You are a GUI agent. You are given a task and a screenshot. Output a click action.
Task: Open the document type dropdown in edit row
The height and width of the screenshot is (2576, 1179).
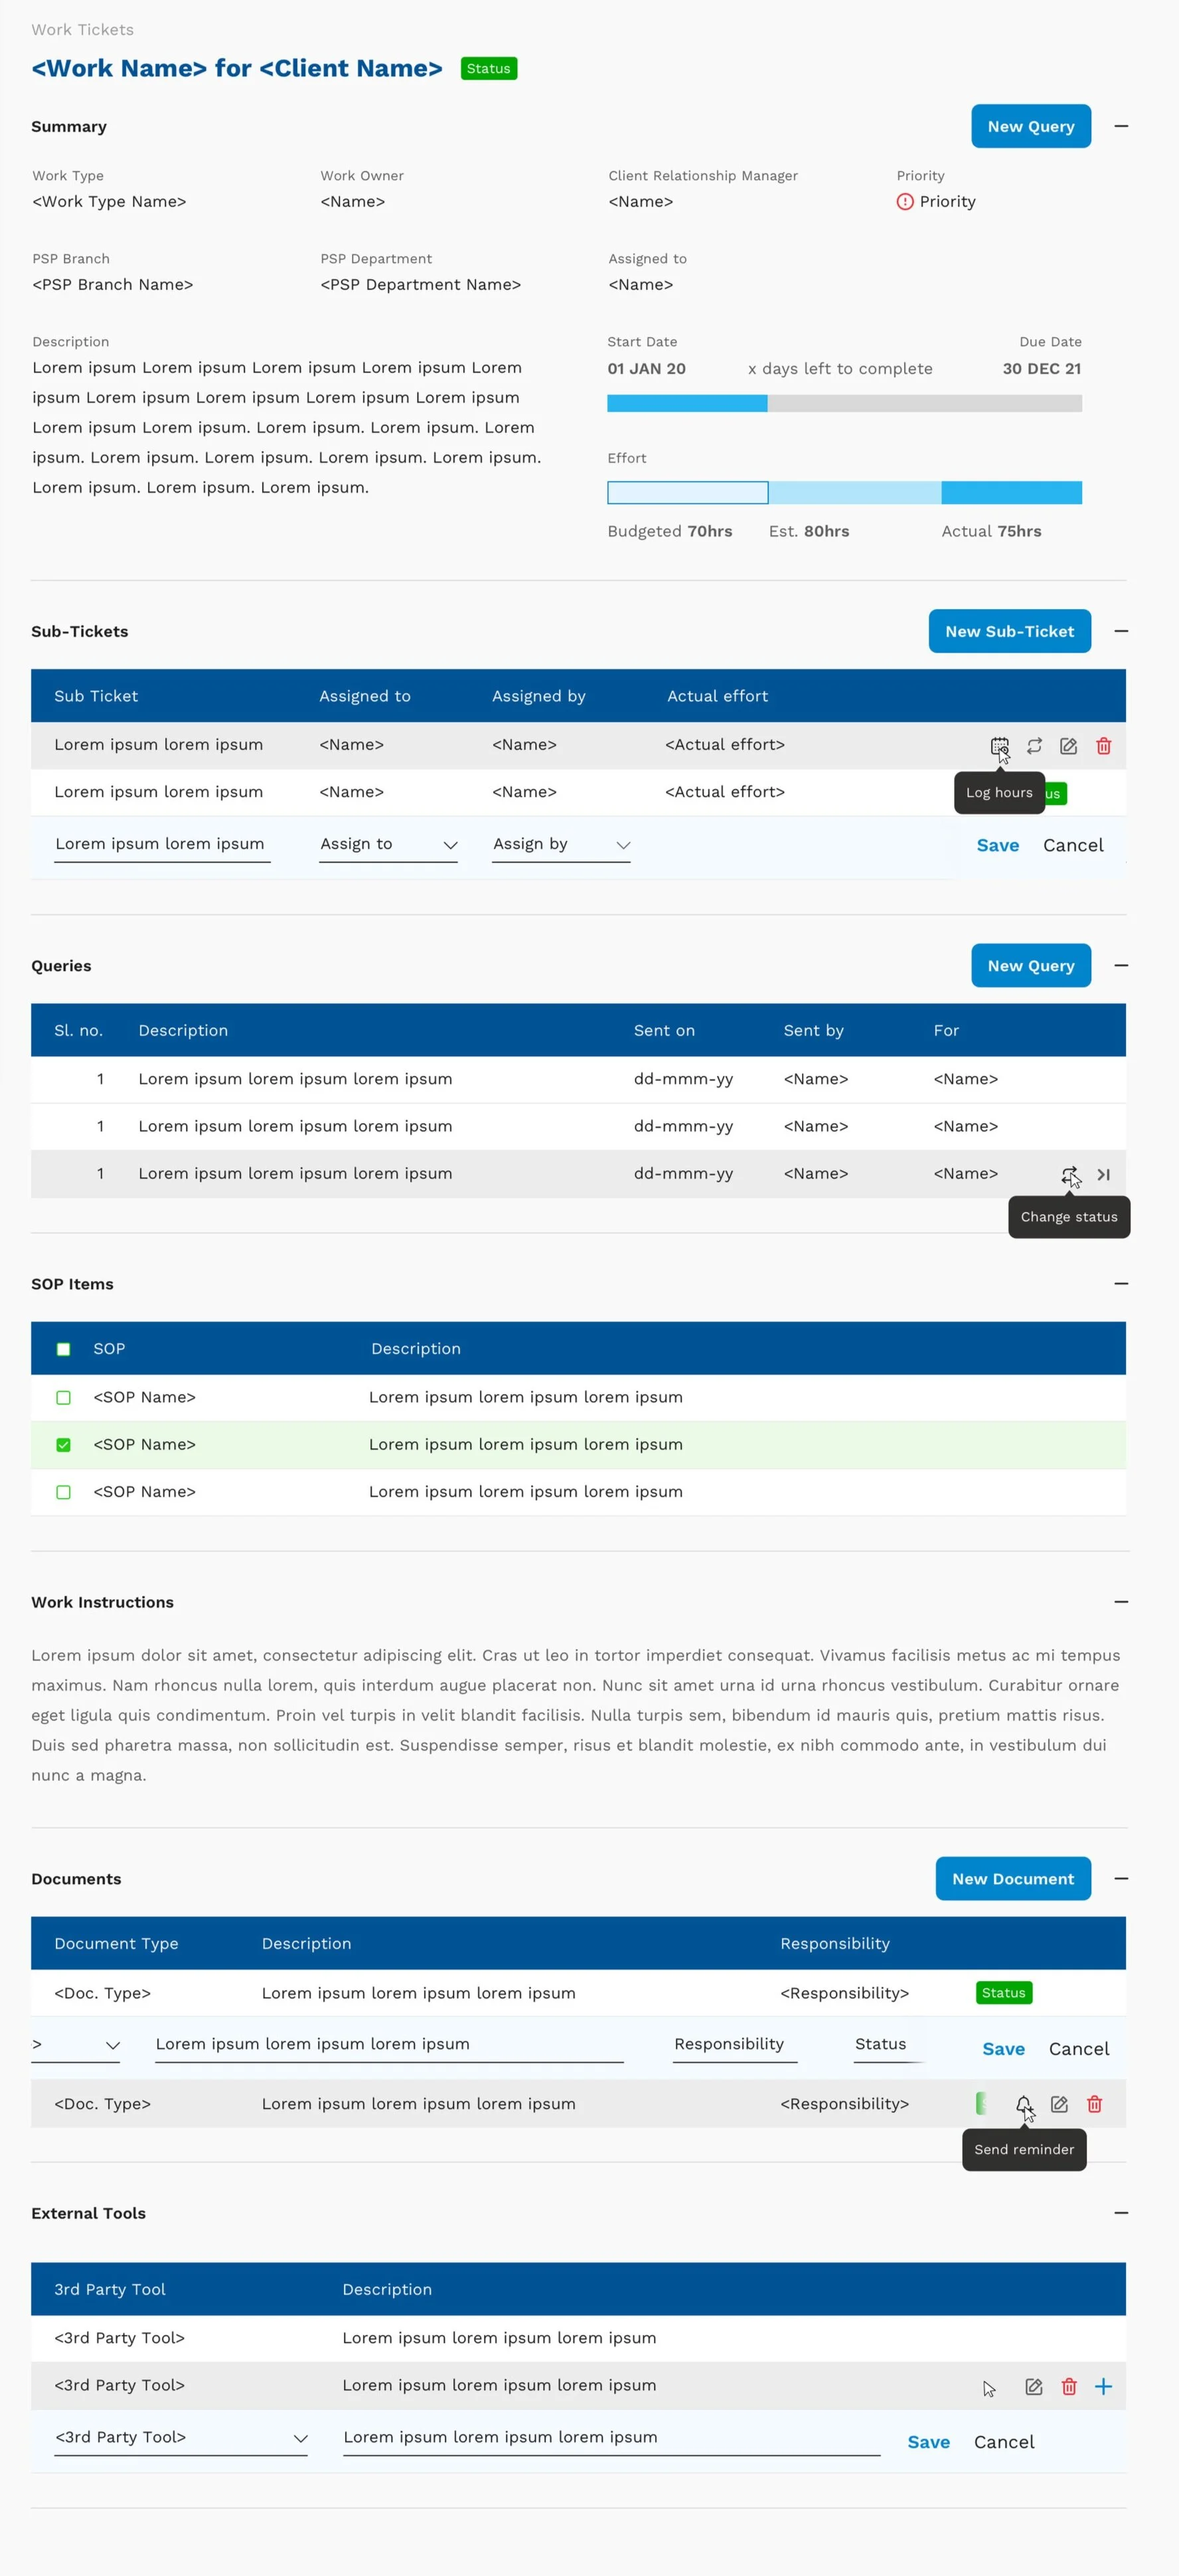[76, 2046]
